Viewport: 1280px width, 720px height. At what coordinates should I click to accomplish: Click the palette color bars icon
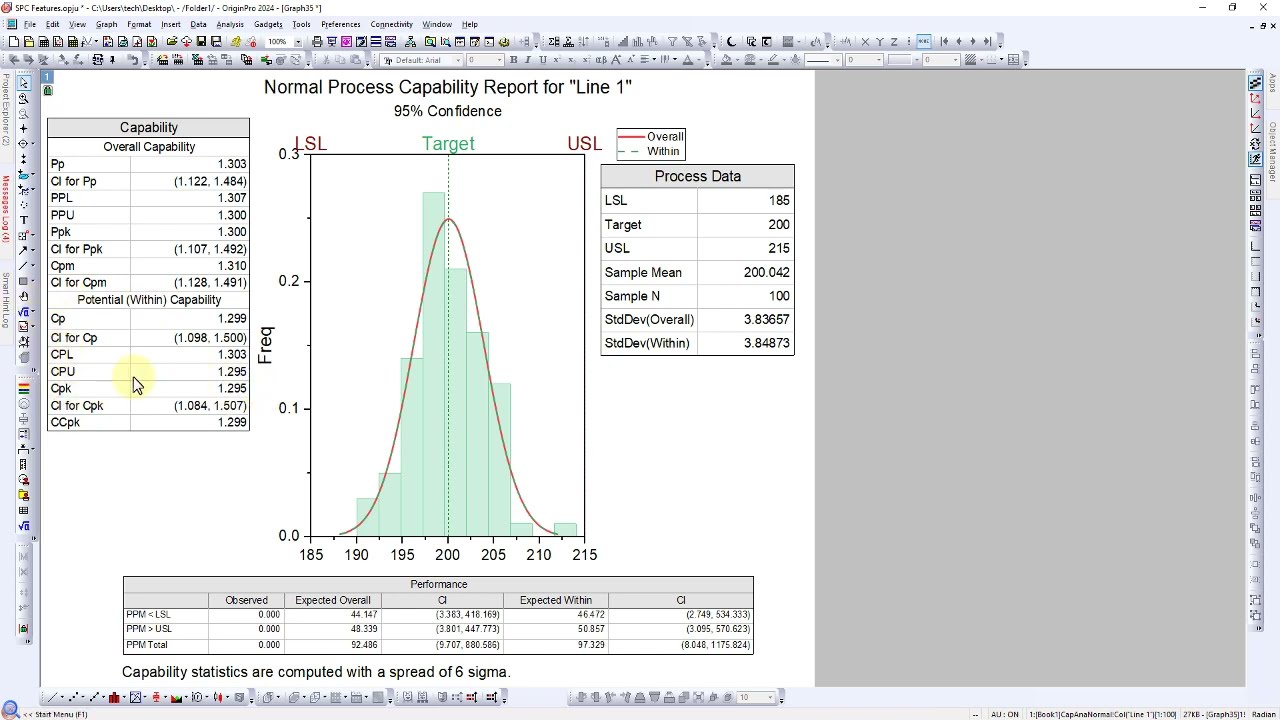pyautogui.click(x=23, y=388)
